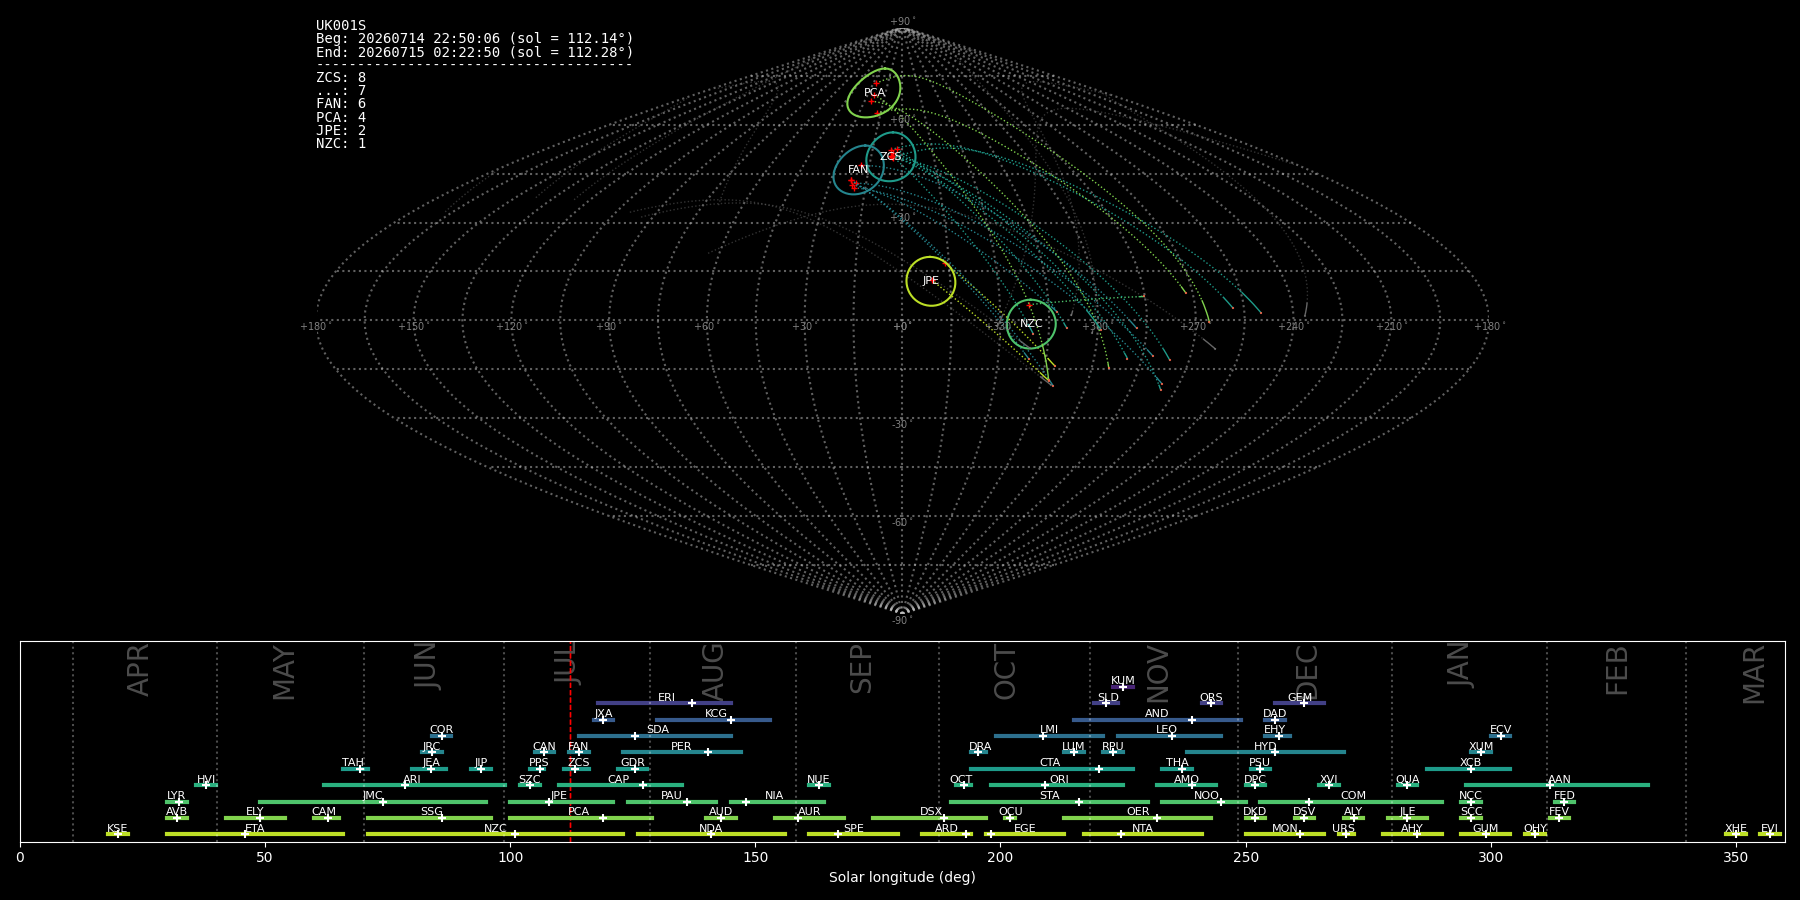Select the ORI shower activity bar
The width and height of the screenshot is (1800, 900).
click(x=1057, y=785)
